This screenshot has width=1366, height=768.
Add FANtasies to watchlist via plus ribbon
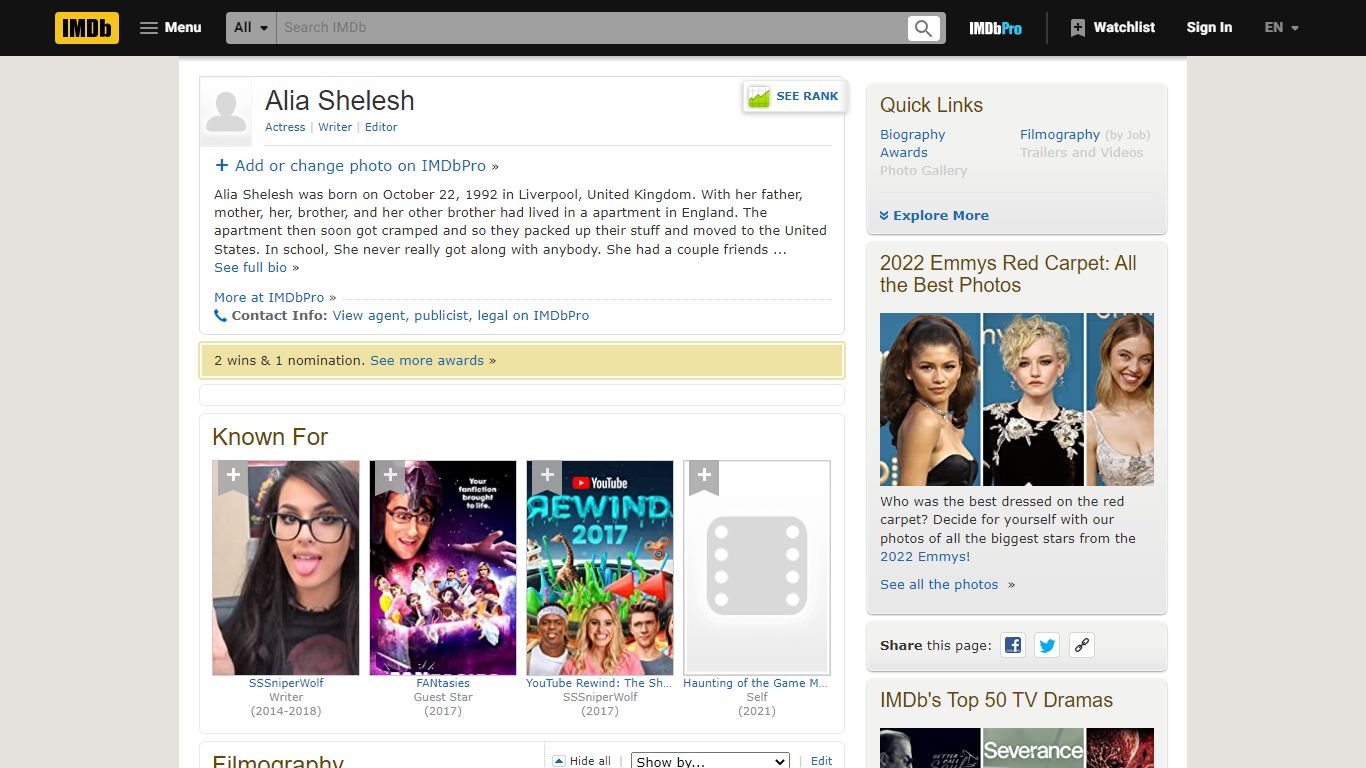[x=390, y=477]
